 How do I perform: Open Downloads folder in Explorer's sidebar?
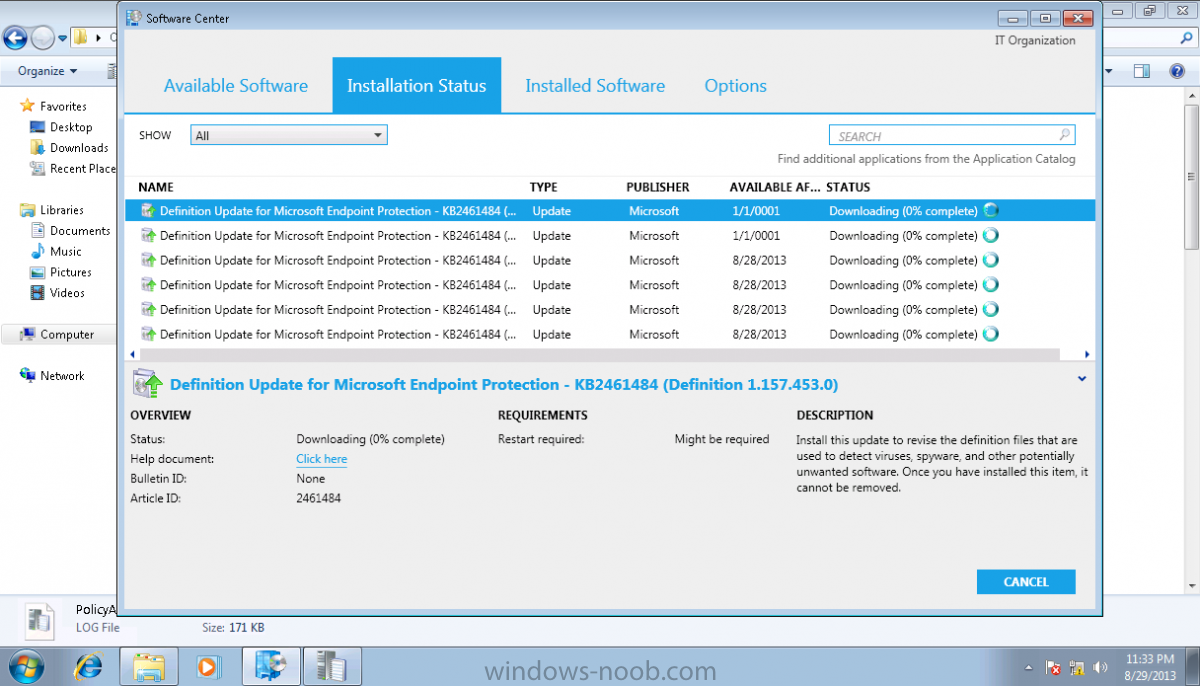click(x=78, y=148)
